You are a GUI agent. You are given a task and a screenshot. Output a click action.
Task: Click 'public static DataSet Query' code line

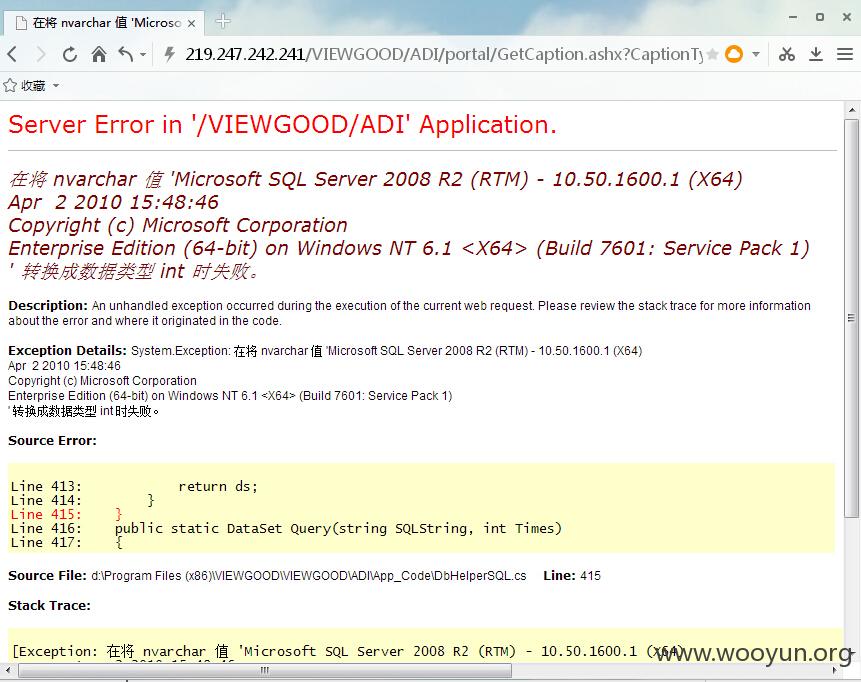338,528
